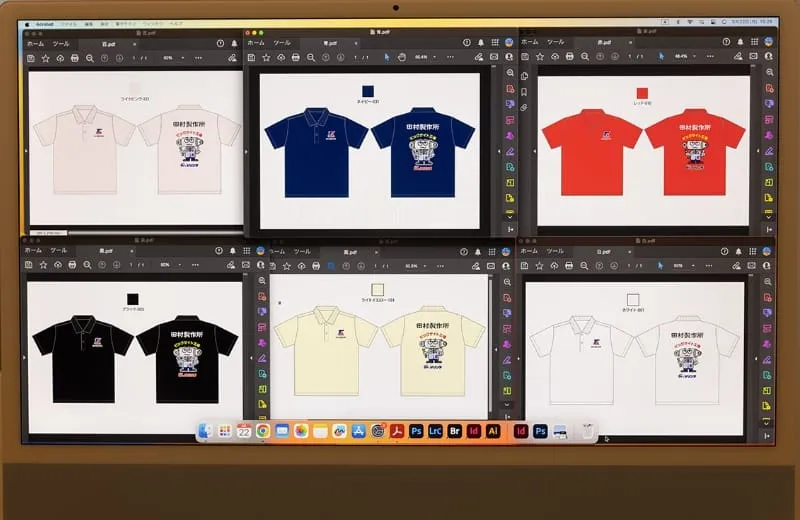Click the red color swatch above the shirts
Image resolution: width=800 pixels, height=520 pixels.
click(x=642, y=93)
